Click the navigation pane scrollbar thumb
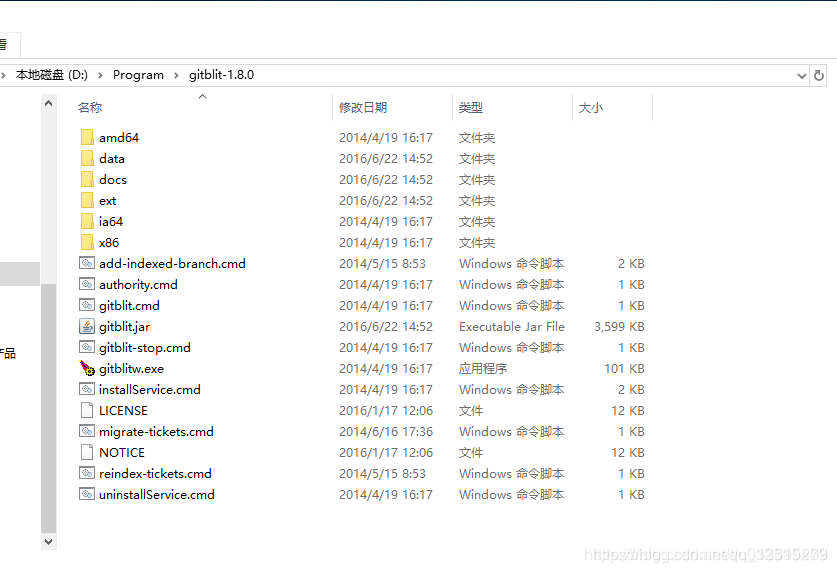The height and width of the screenshot is (573, 837). [x=49, y=409]
